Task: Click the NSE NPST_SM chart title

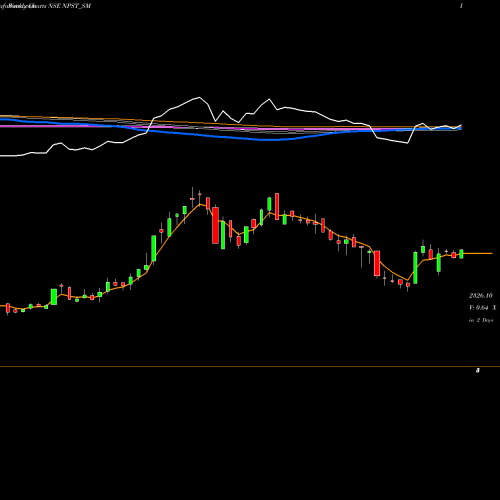Action: tap(70, 6)
